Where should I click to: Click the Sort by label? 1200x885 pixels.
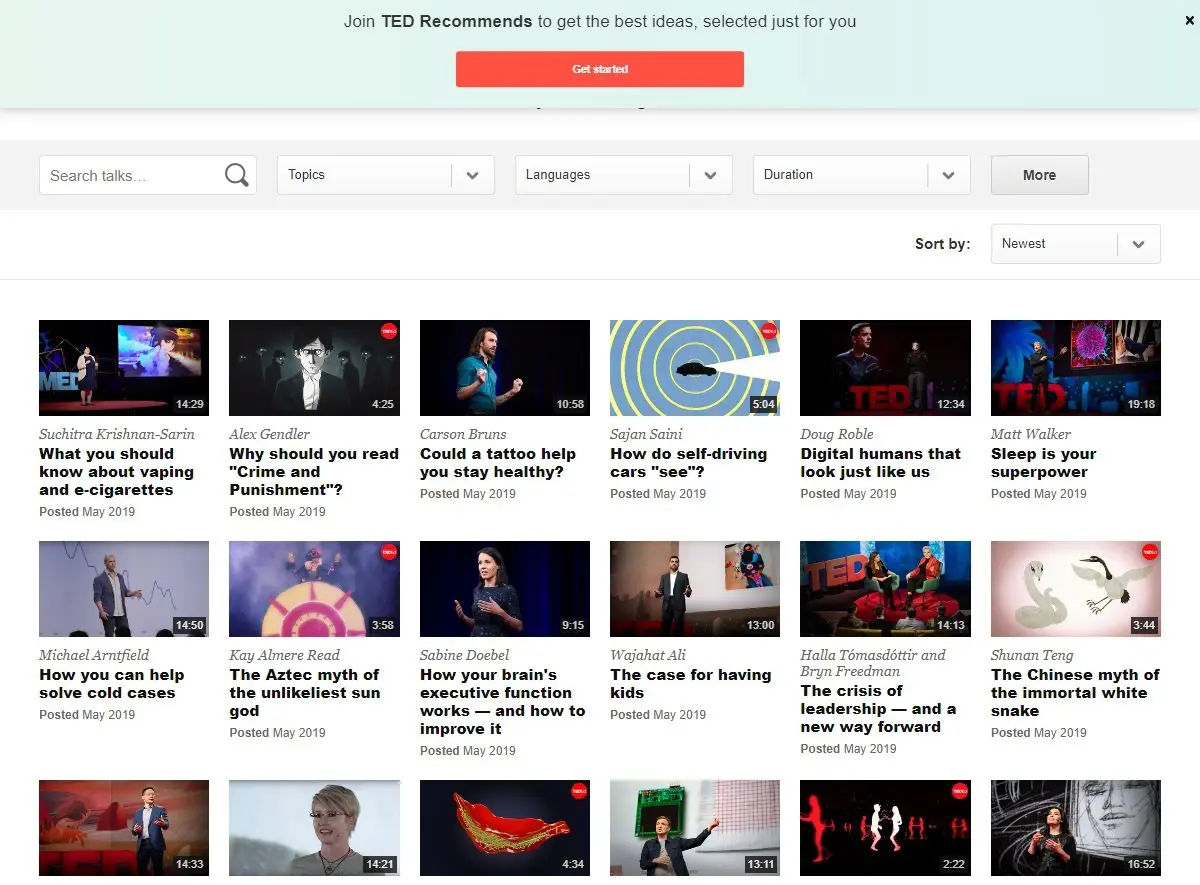point(942,244)
